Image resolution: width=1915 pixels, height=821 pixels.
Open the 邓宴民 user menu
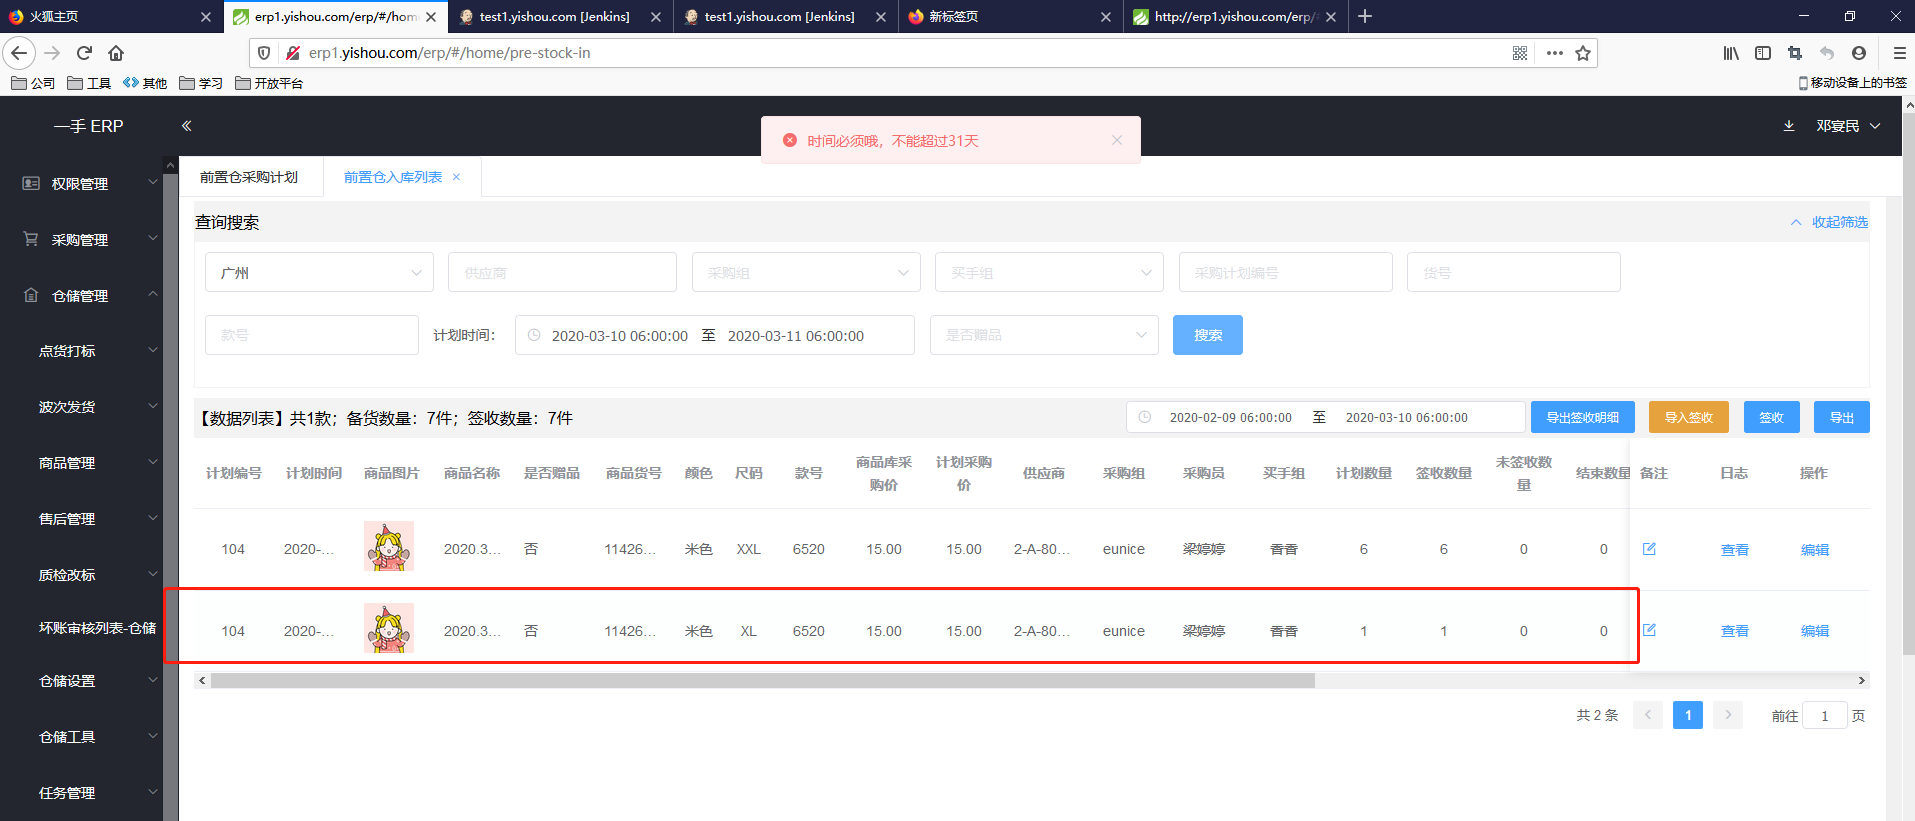coord(1848,126)
